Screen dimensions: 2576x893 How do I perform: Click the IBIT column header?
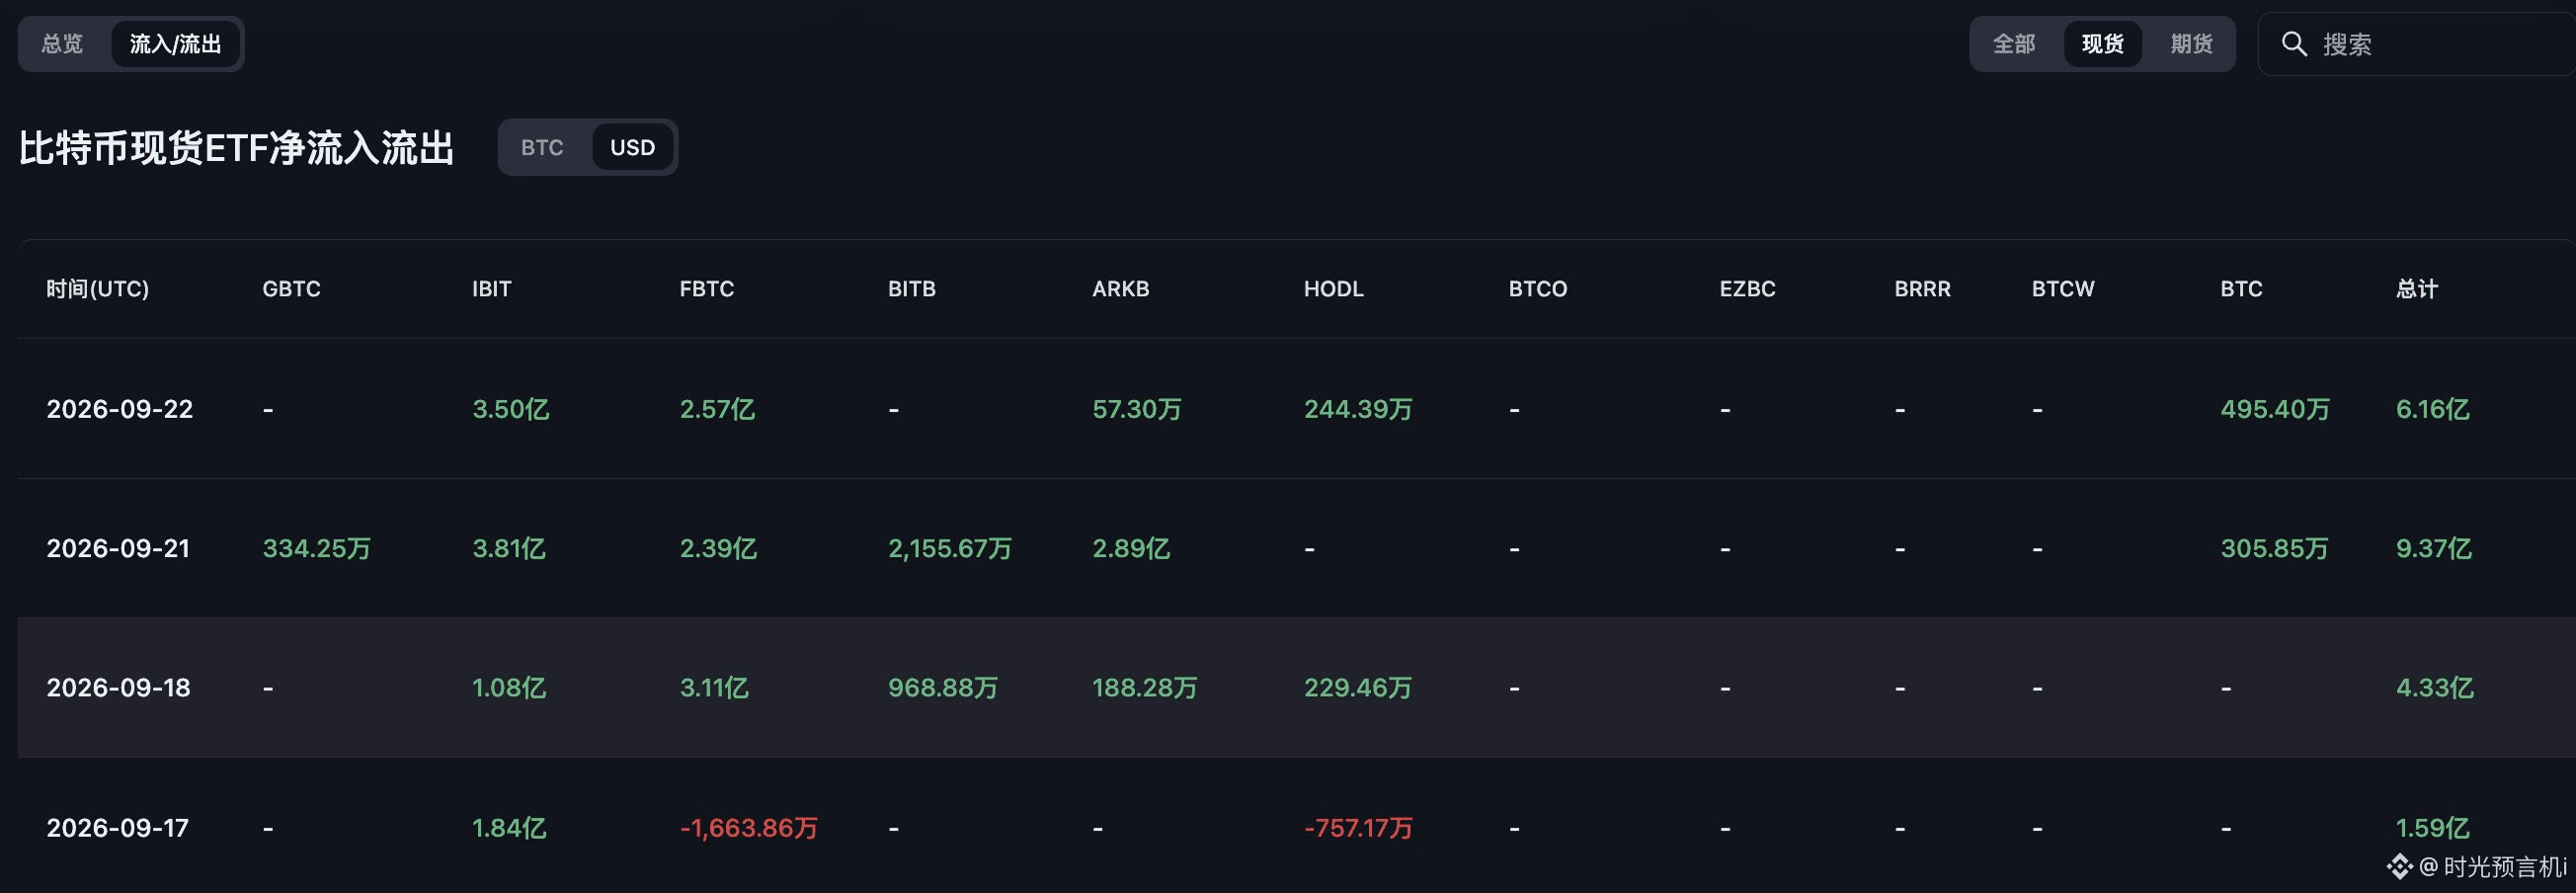(491, 289)
